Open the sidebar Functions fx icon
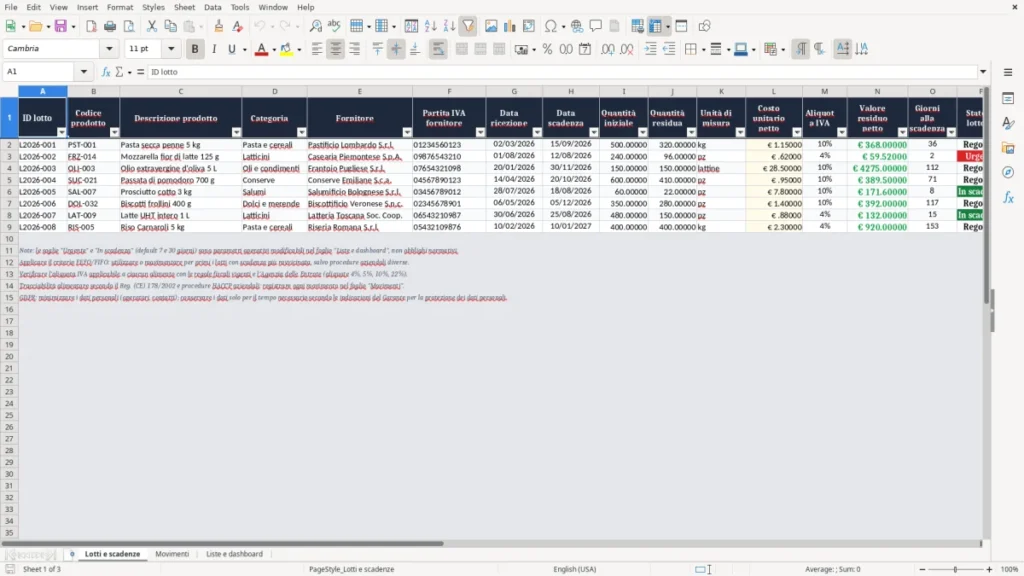 click(x=1008, y=198)
